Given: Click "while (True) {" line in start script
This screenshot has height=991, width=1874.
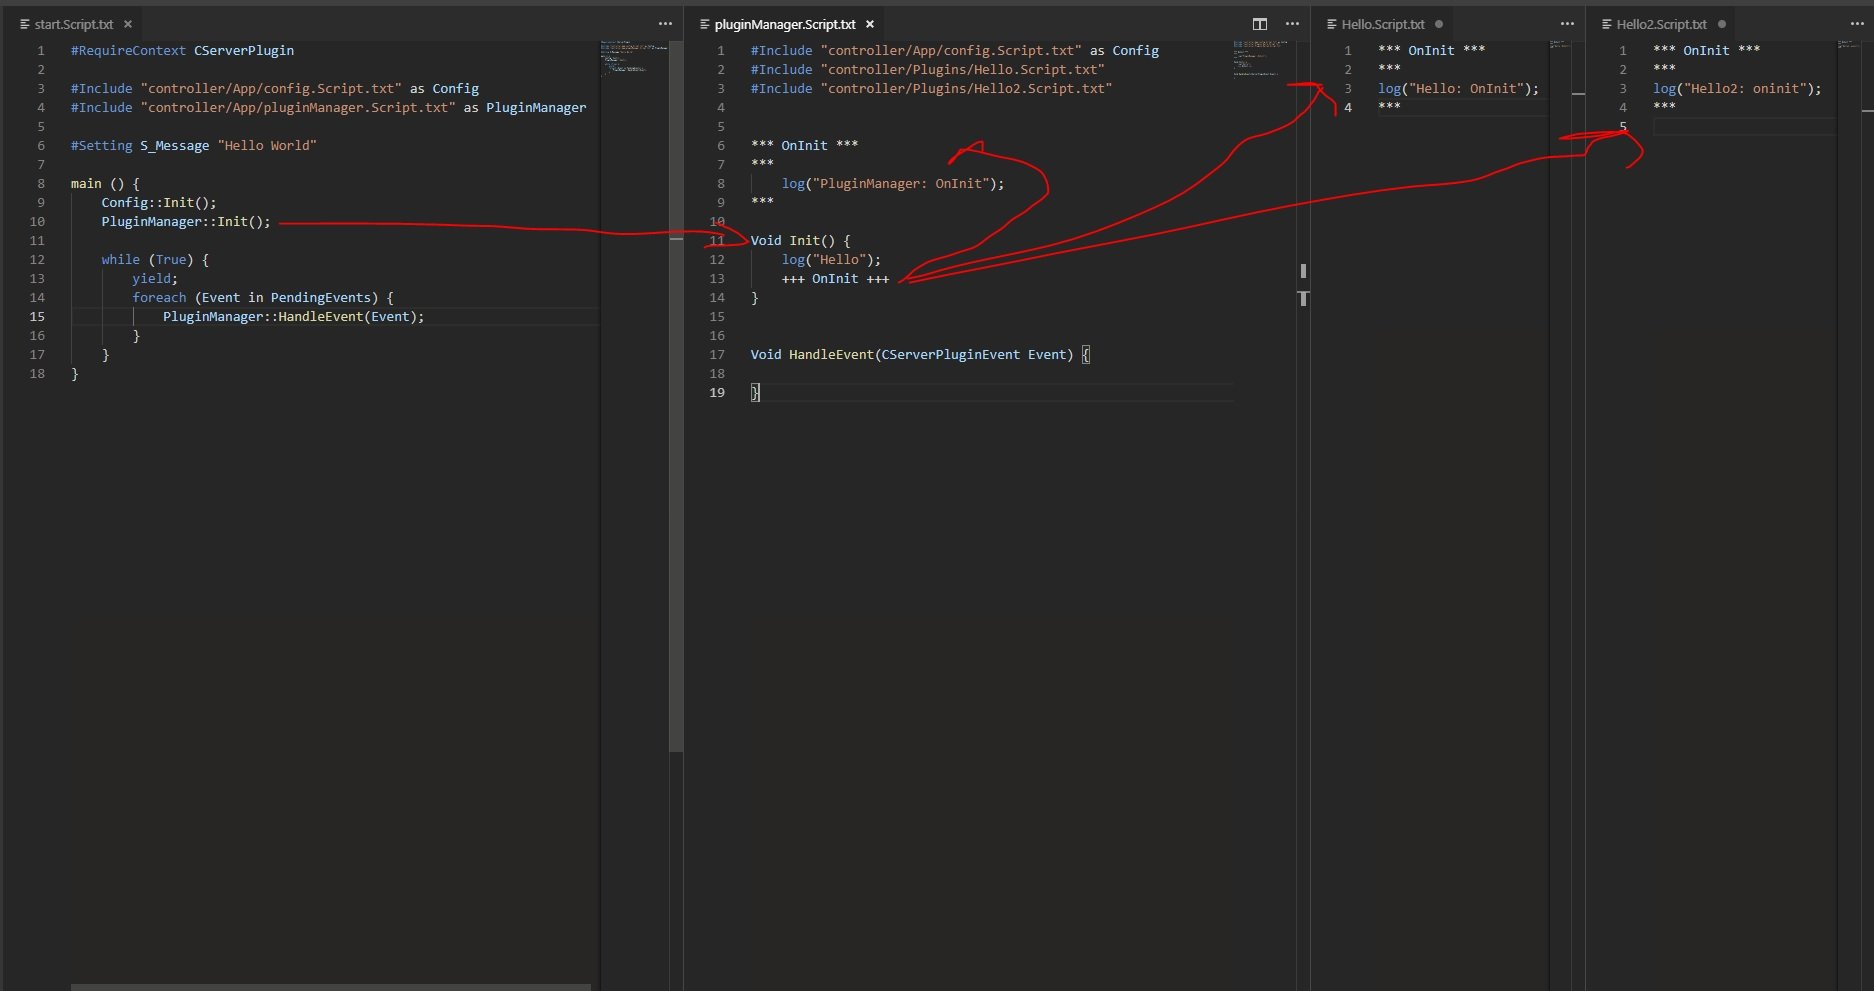Looking at the screenshot, I should pos(155,259).
